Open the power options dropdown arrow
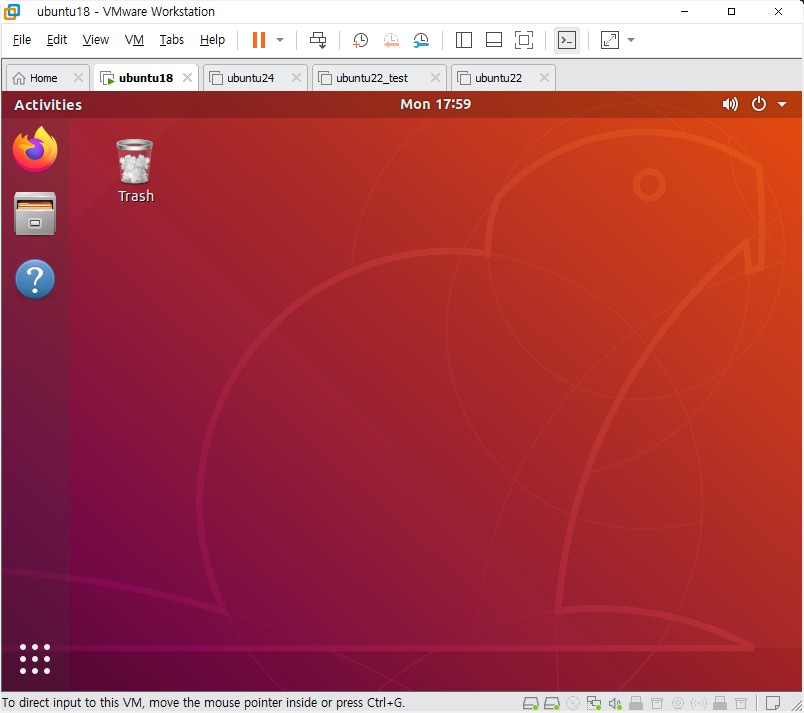 click(280, 40)
